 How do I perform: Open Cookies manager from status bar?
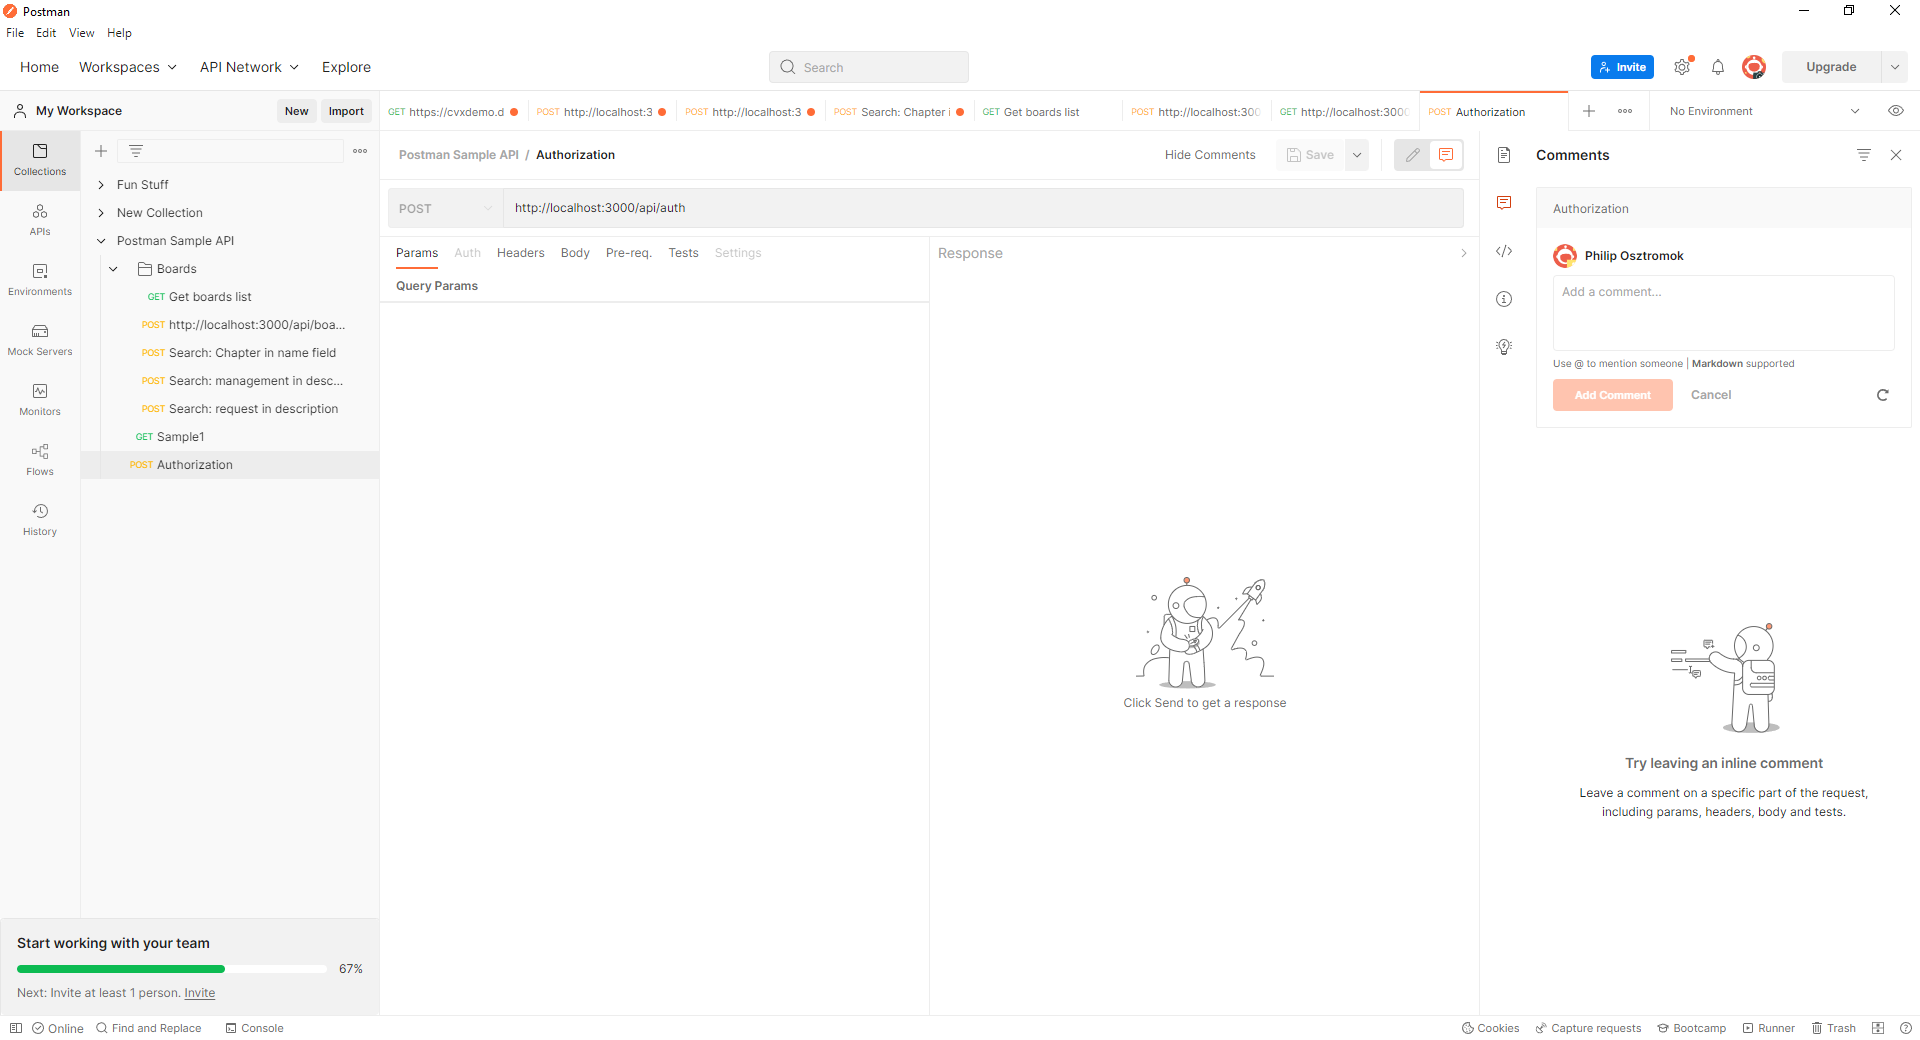click(1490, 1028)
